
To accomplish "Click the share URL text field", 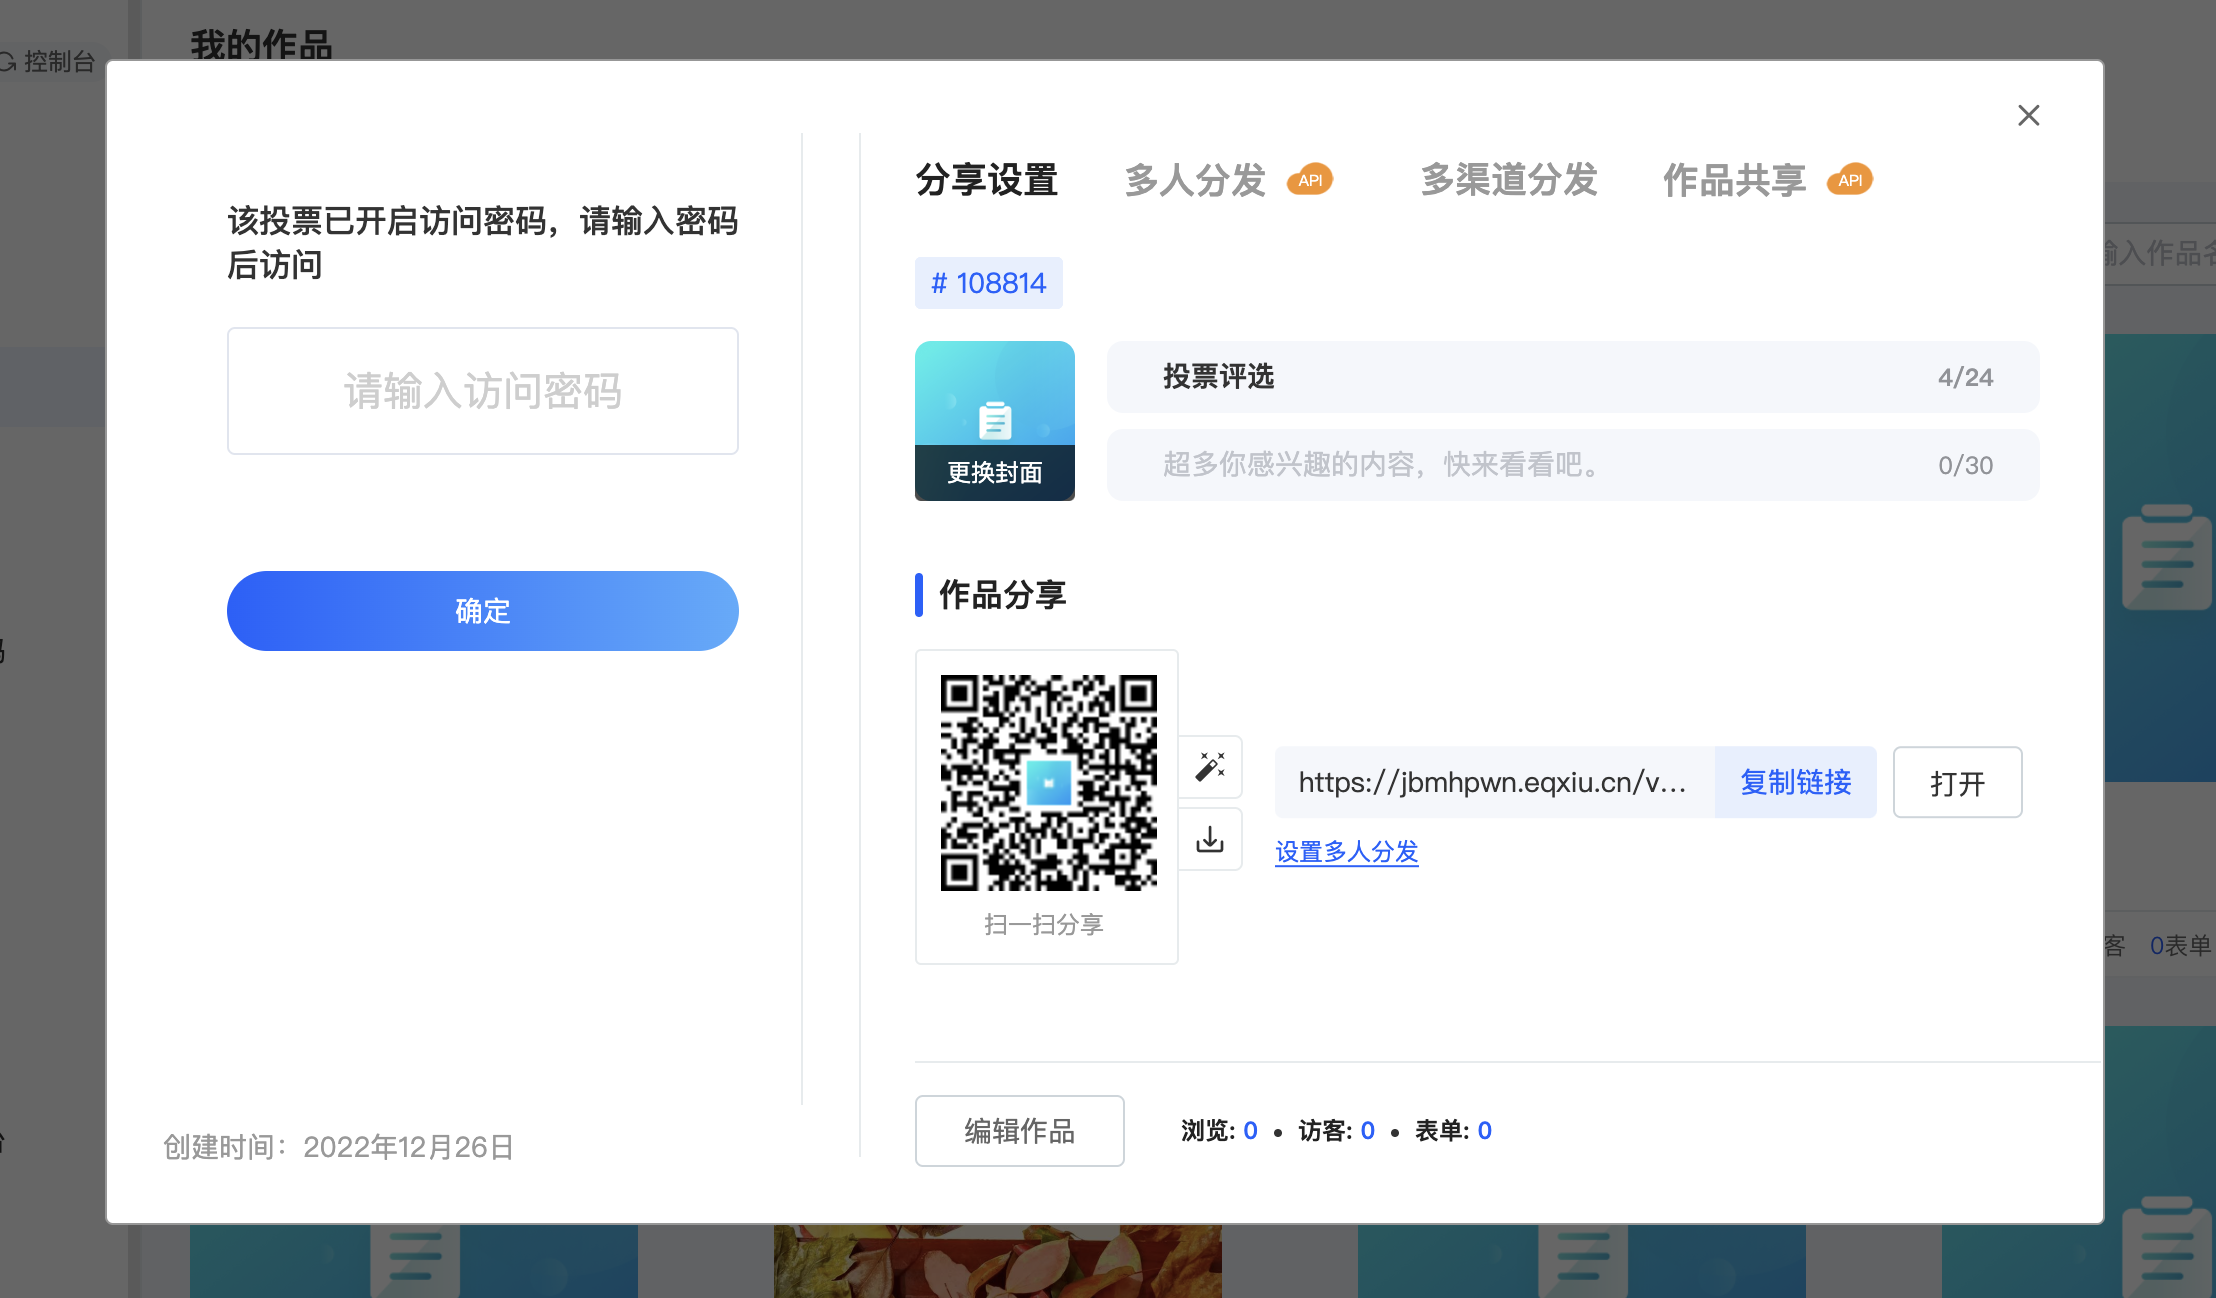I will [1495, 782].
